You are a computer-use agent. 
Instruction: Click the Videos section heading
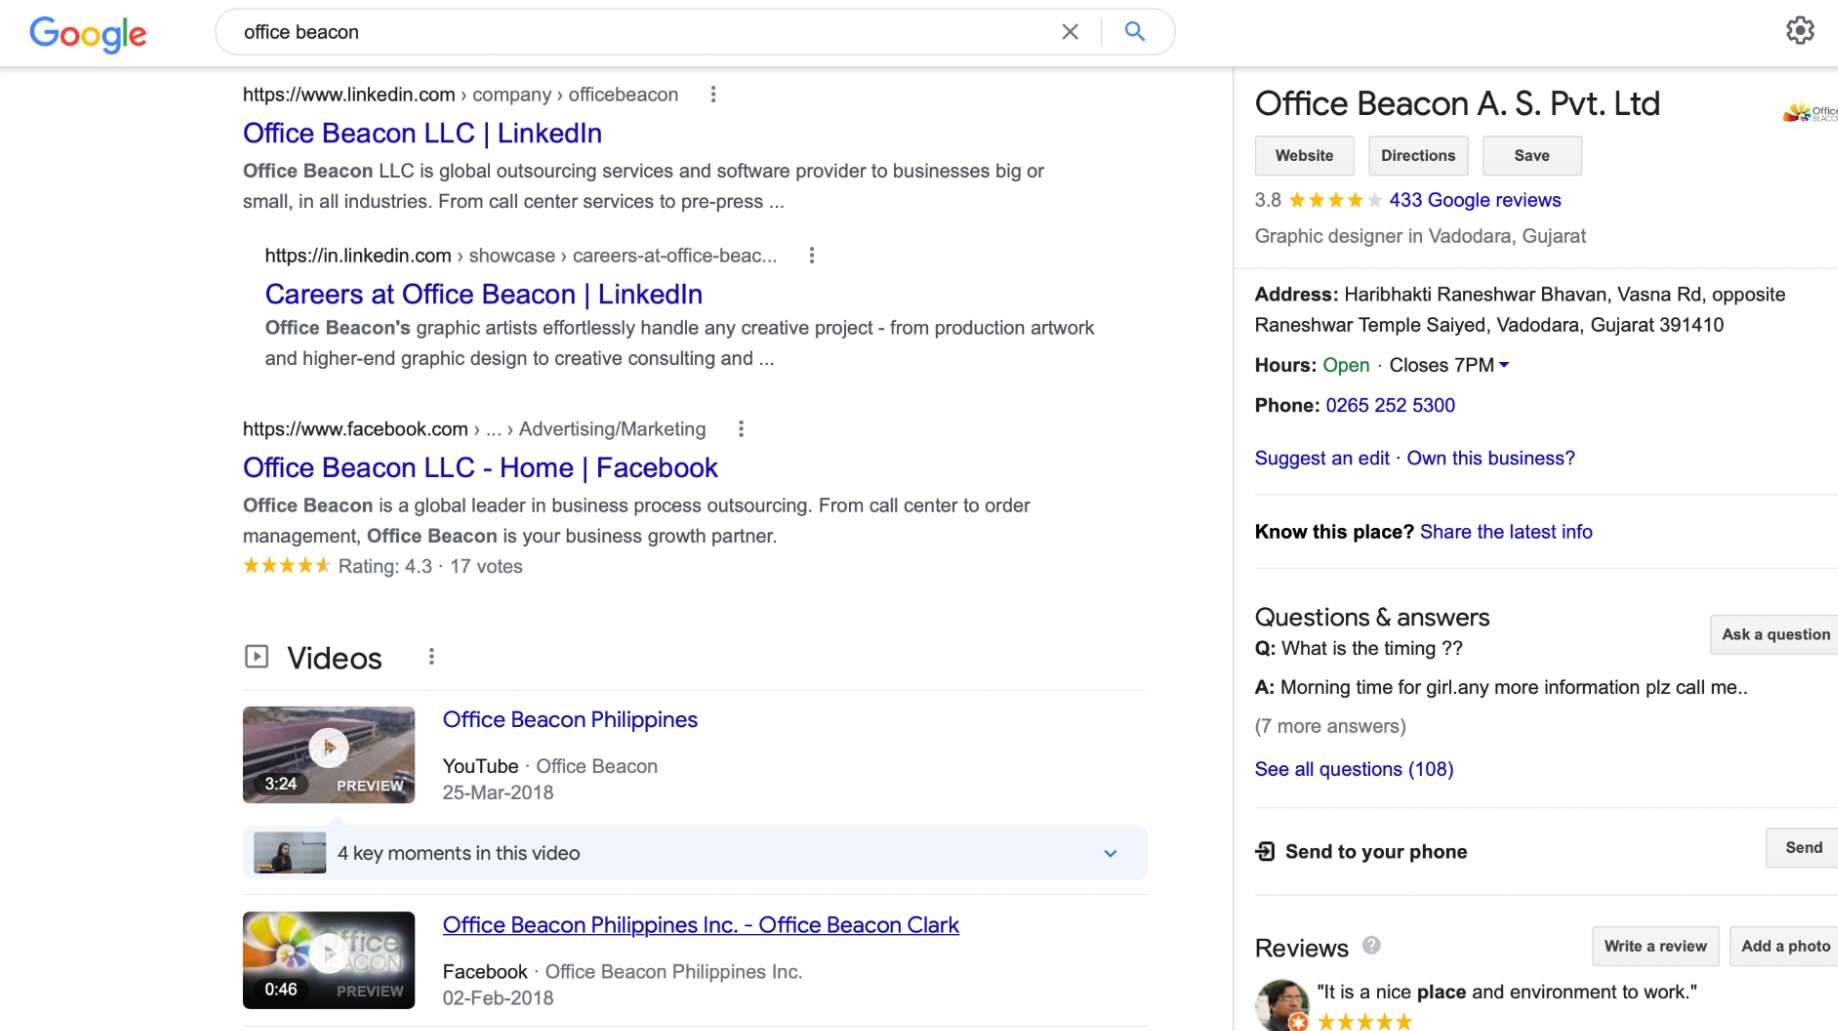pyautogui.click(x=334, y=658)
